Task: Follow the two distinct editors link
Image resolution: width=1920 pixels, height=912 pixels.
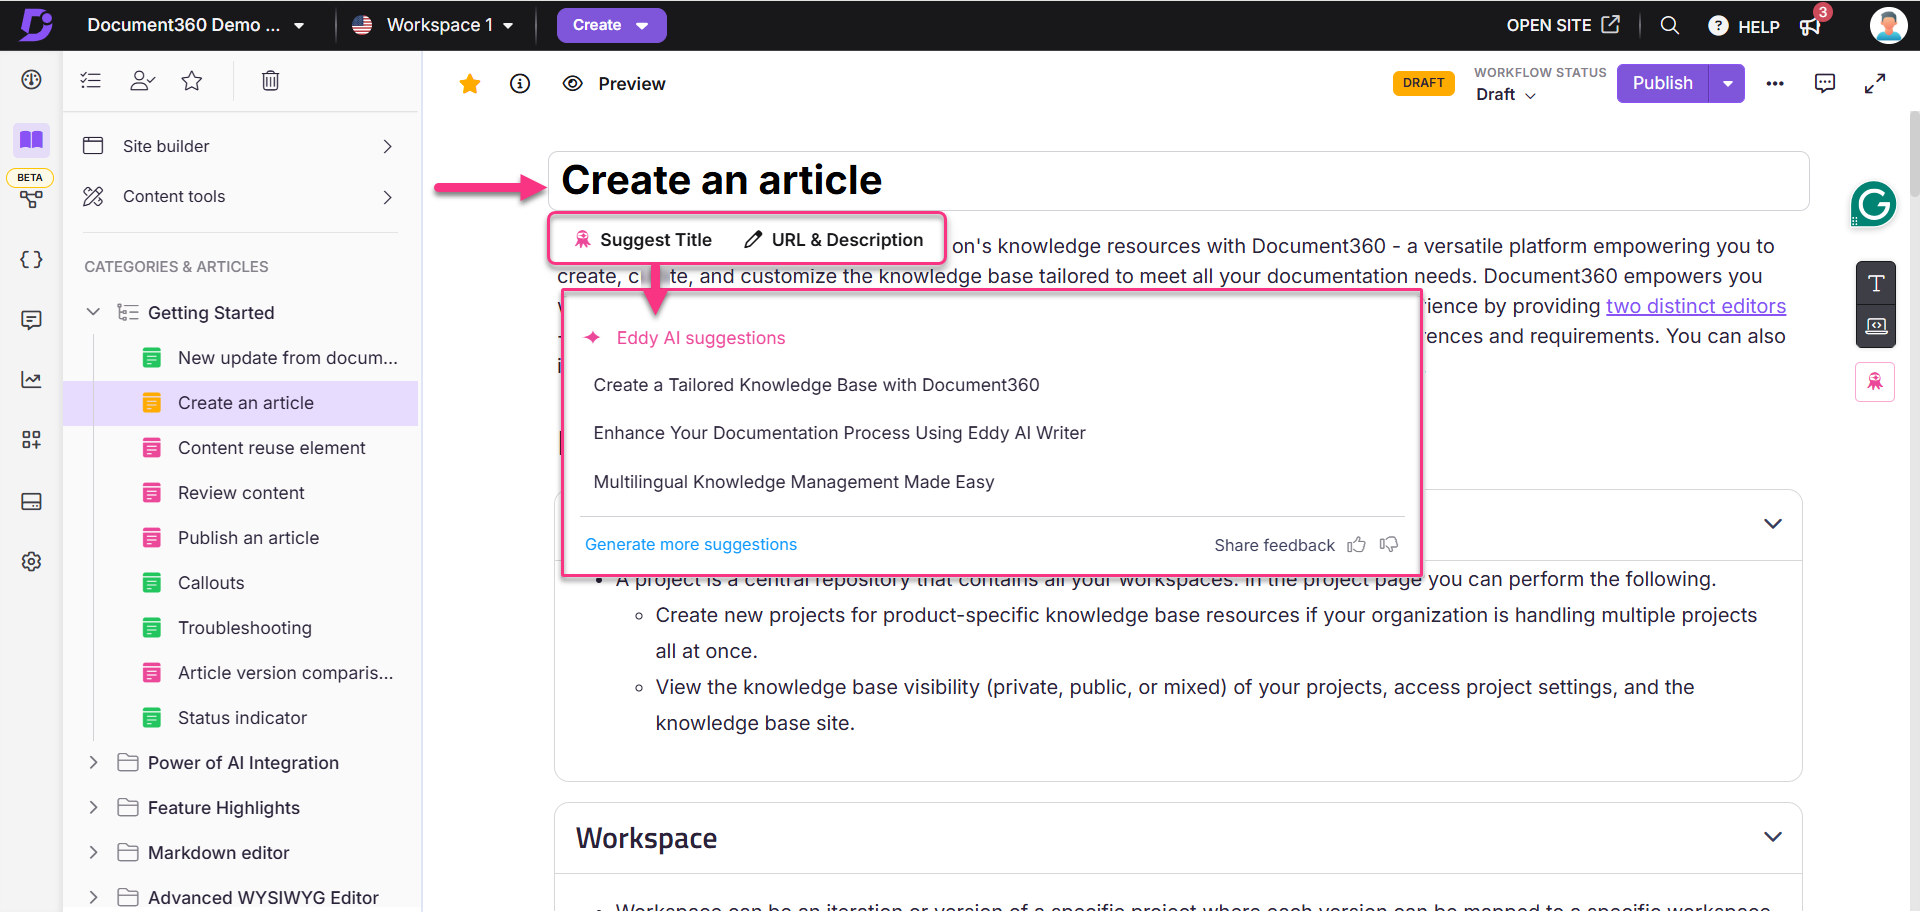Action: [x=1696, y=306]
